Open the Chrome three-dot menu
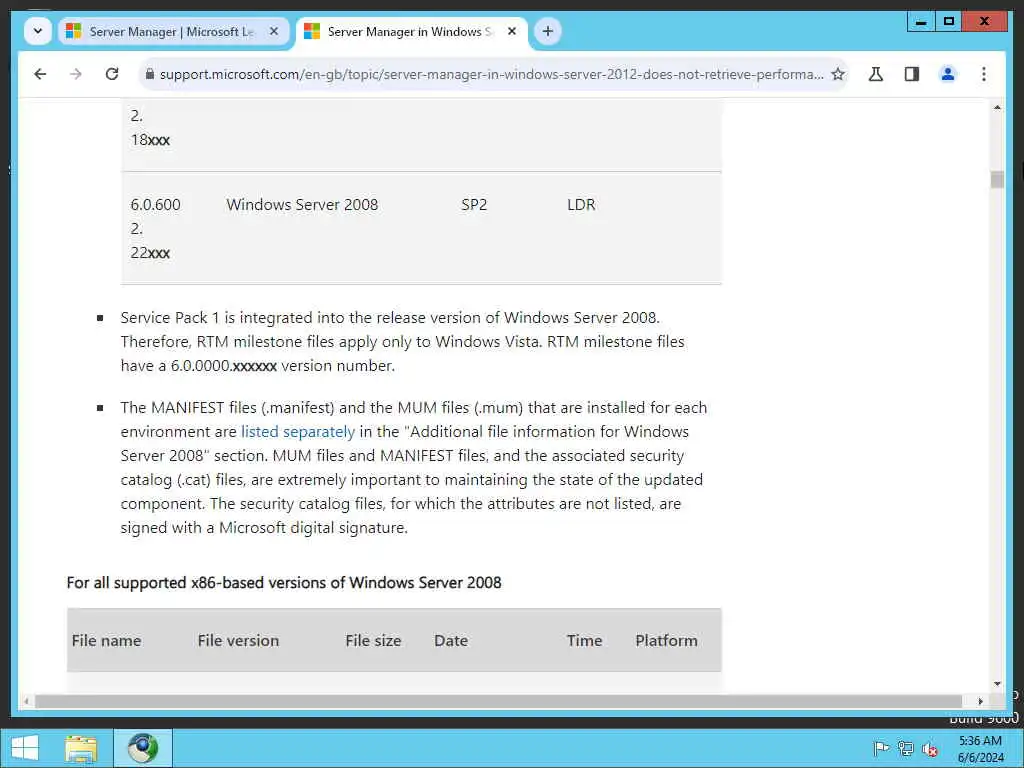 click(x=984, y=74)
